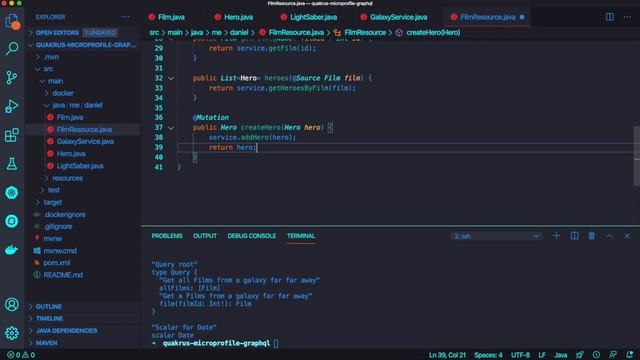Expand the .mvn folder
Screen dimensions: 640x360
(83, 57)
